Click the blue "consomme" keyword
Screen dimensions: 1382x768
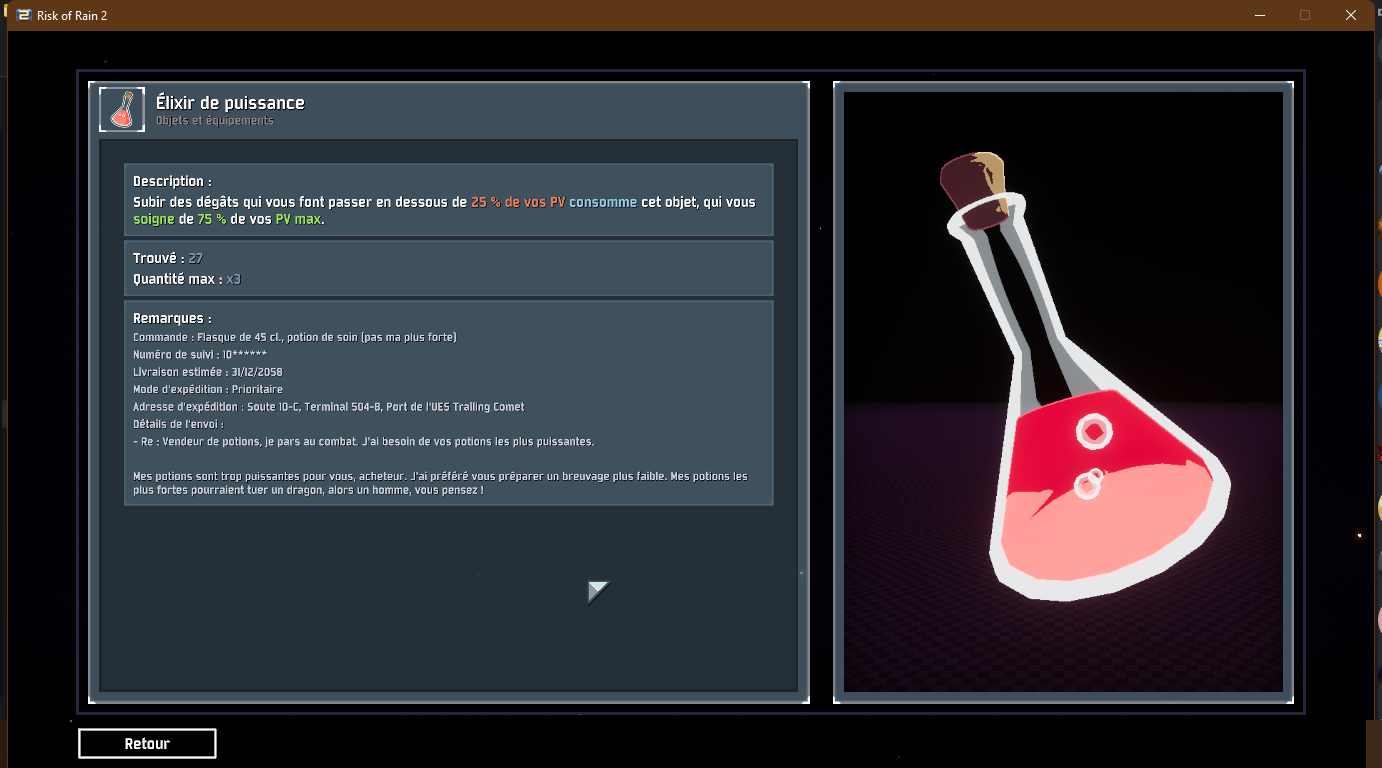pyautogui.click(x=603, y=202)
